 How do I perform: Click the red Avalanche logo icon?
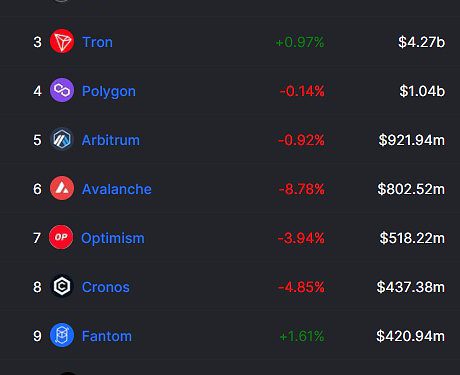[62, 188]
